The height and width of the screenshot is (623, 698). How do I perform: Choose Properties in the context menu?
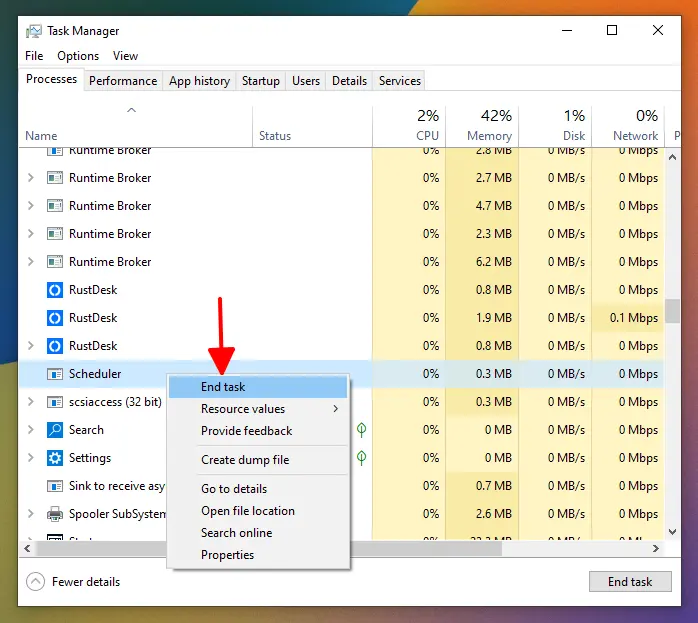pyautogui.click(x=258, y=555)
